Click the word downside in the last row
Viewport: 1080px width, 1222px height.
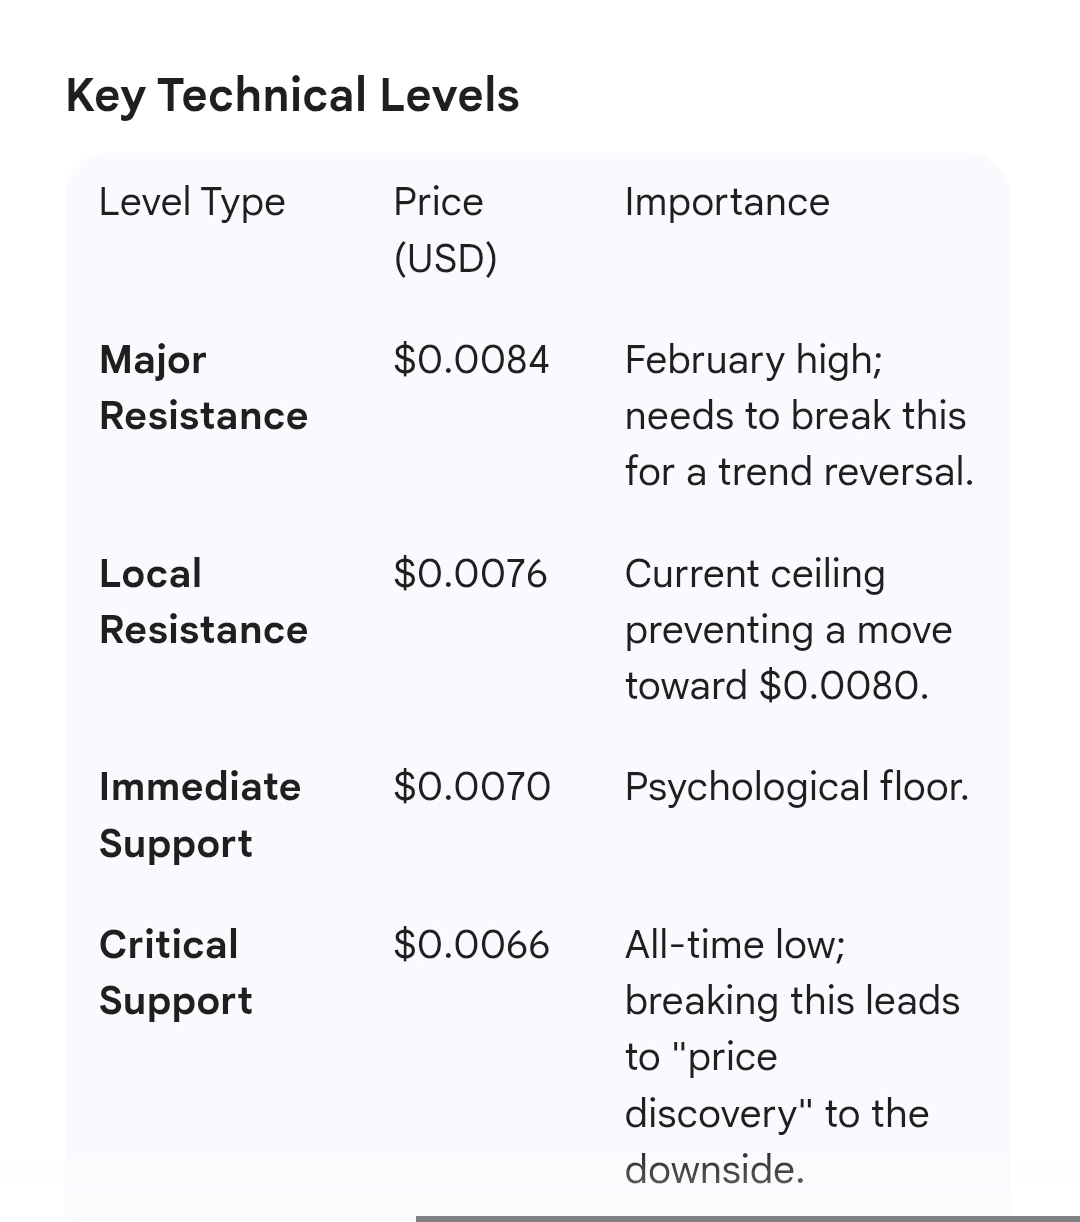point(714,1169)
